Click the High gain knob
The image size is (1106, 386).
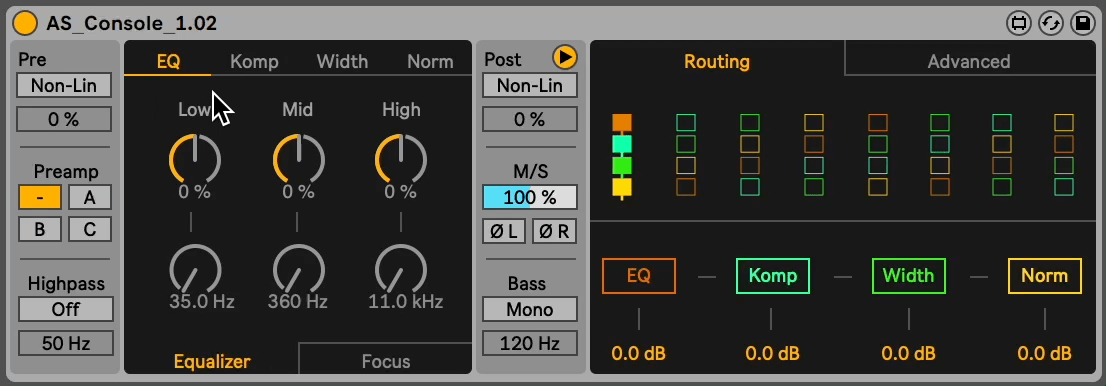[401, 160]
